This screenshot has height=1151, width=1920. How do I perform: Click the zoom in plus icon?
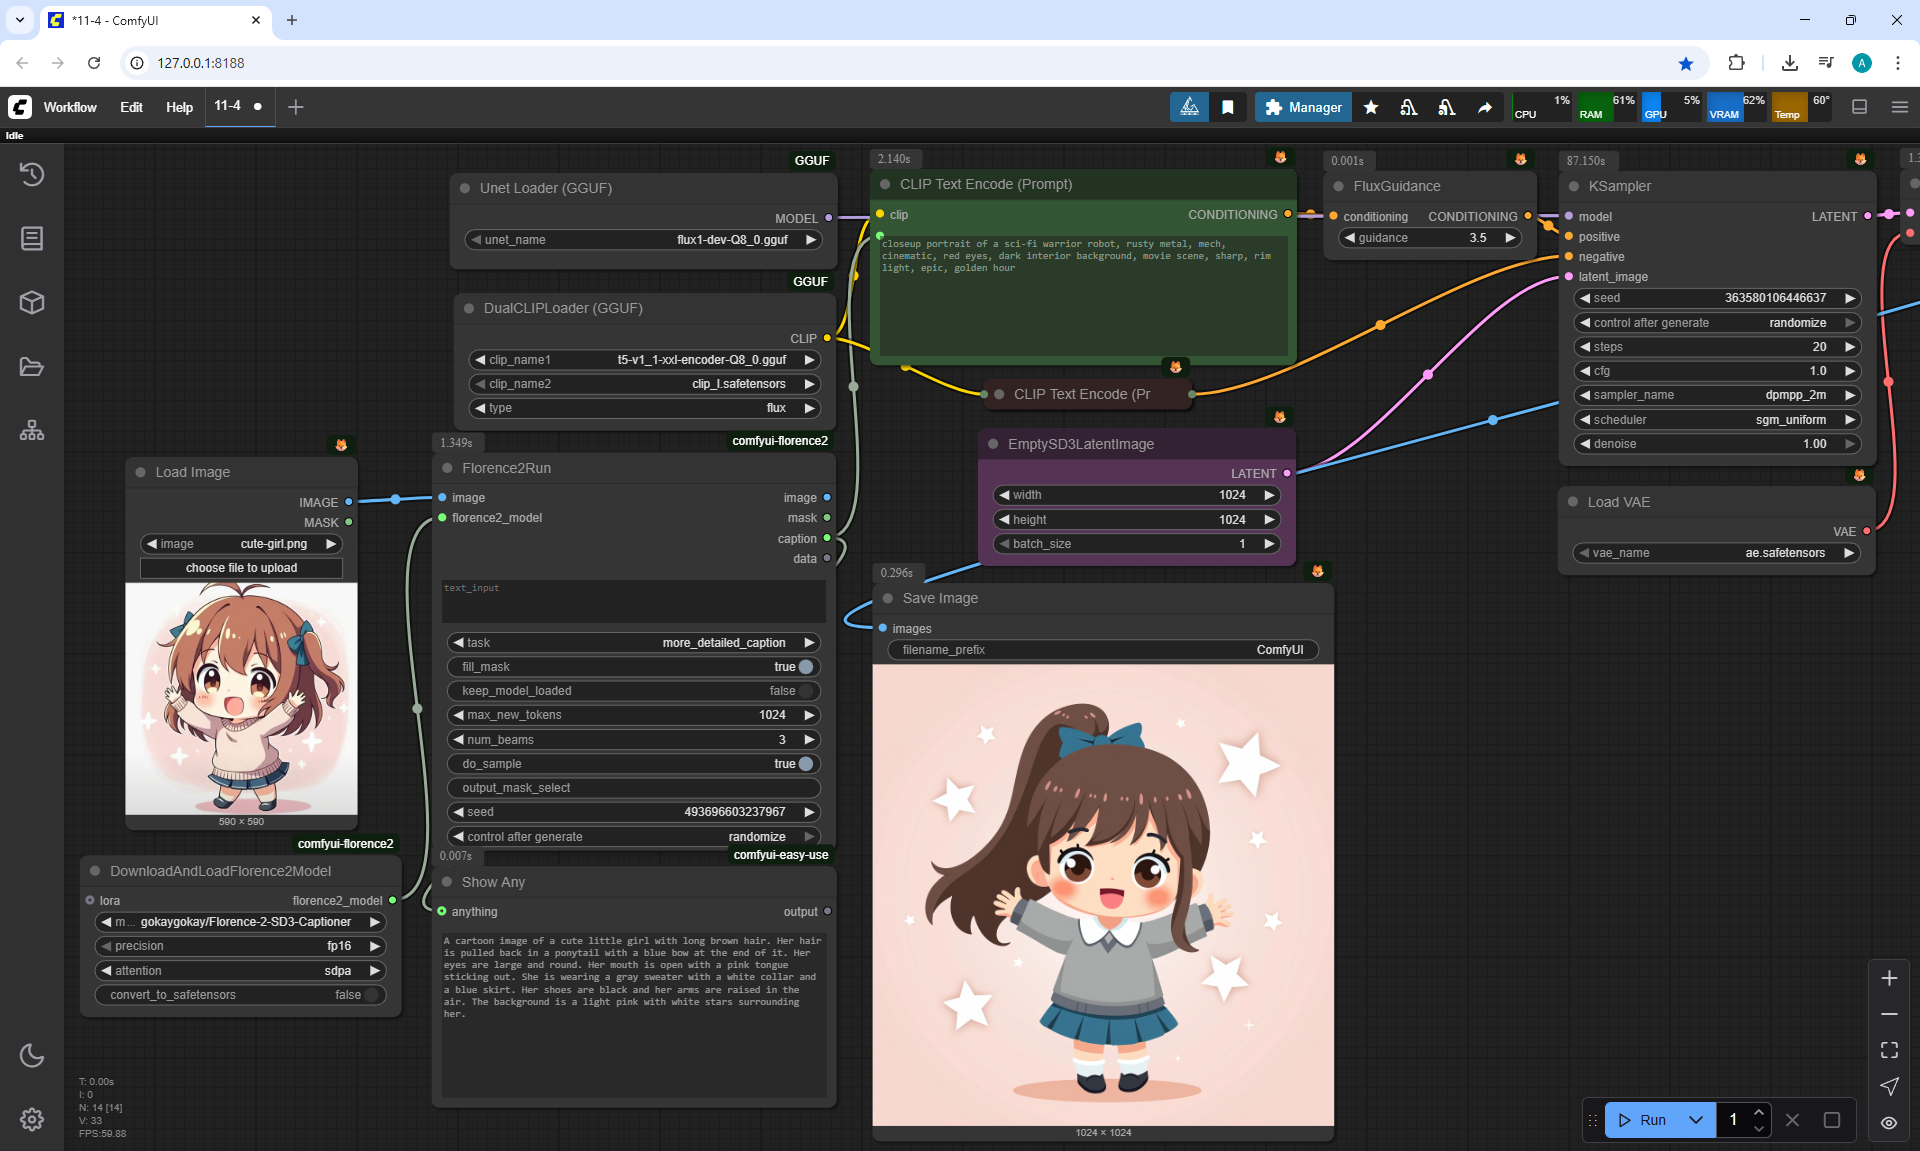(x=1889, y=978)
